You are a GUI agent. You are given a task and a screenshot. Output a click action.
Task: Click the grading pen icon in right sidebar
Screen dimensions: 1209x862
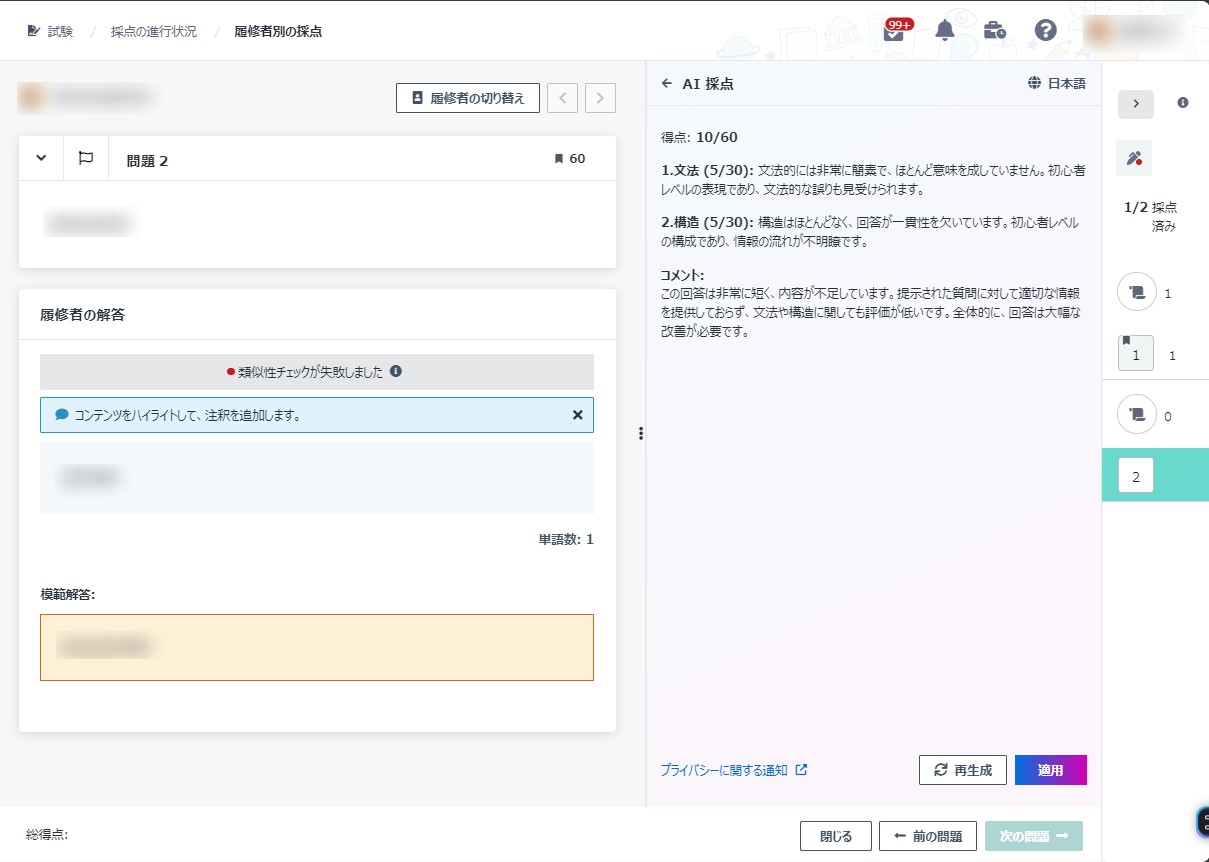[1134, 158]
